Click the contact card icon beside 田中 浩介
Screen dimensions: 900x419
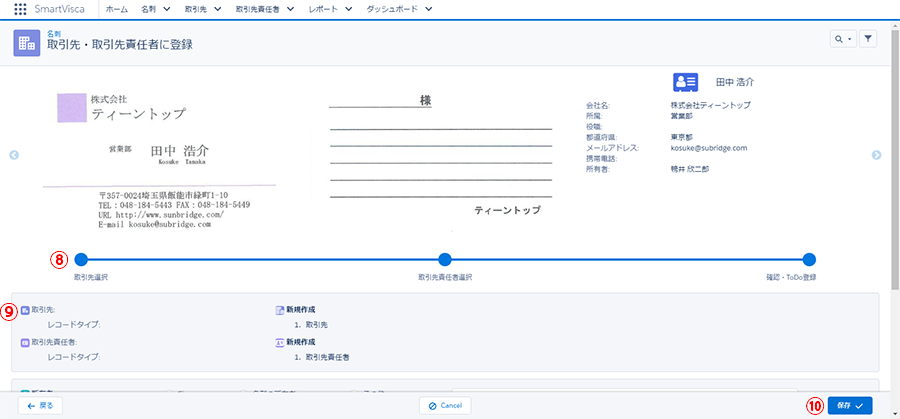tap(685, 82)
